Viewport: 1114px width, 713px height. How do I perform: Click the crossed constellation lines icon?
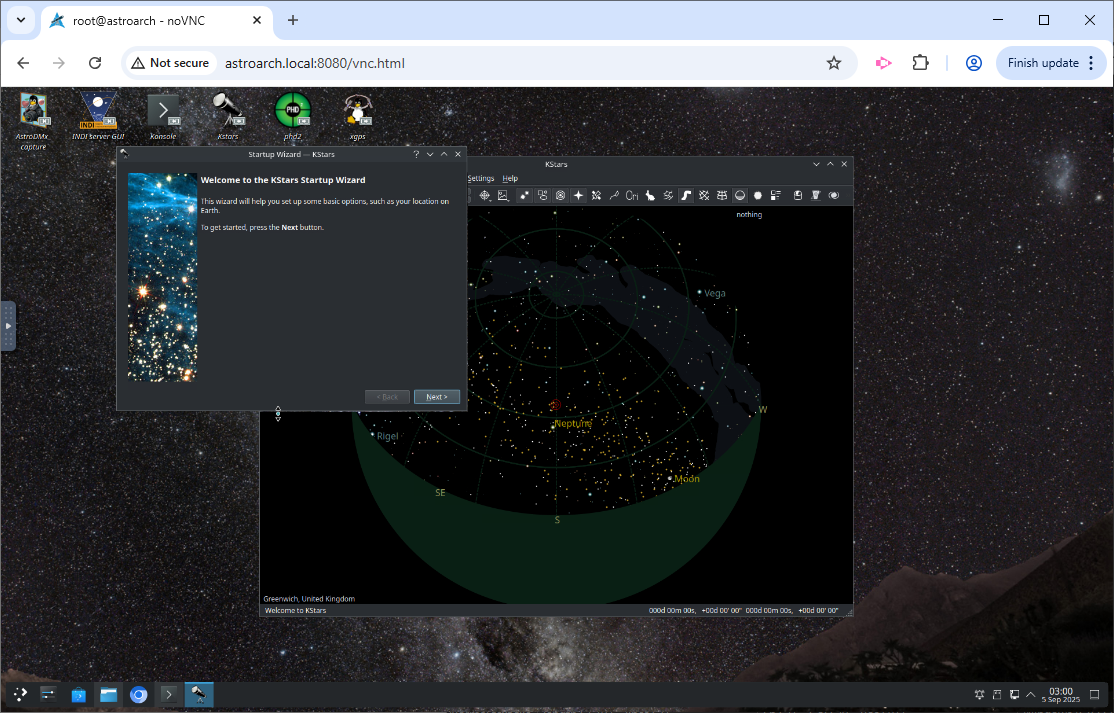coord(596,195)
